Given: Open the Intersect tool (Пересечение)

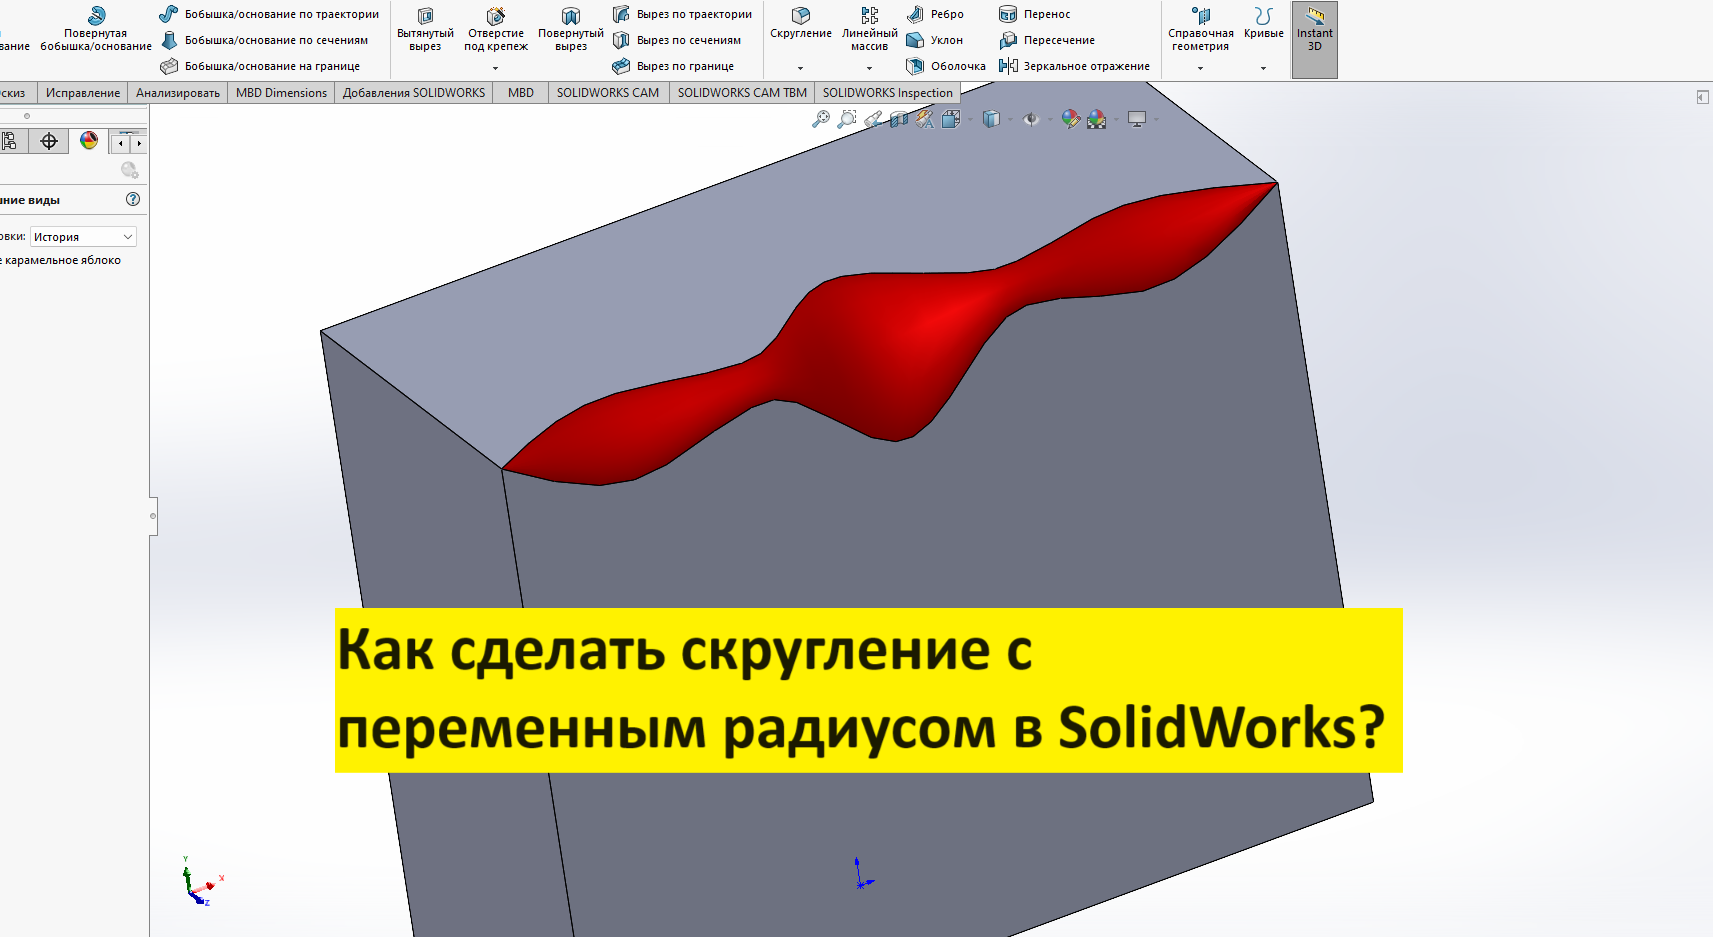Looking at the screenshot, I should (1046, 40).
